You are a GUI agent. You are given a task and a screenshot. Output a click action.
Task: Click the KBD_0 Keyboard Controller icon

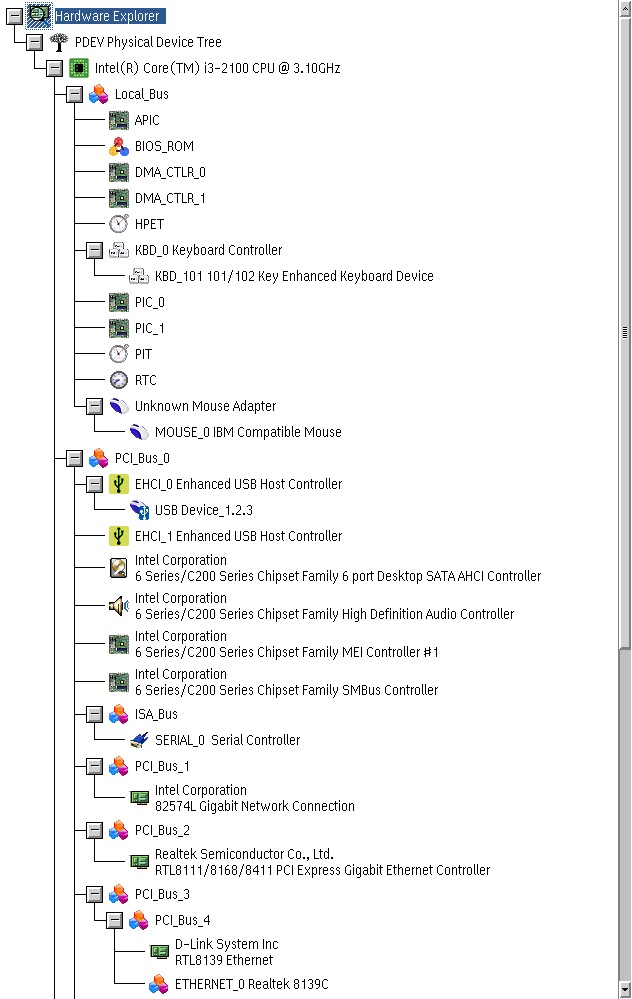point(118,250)
